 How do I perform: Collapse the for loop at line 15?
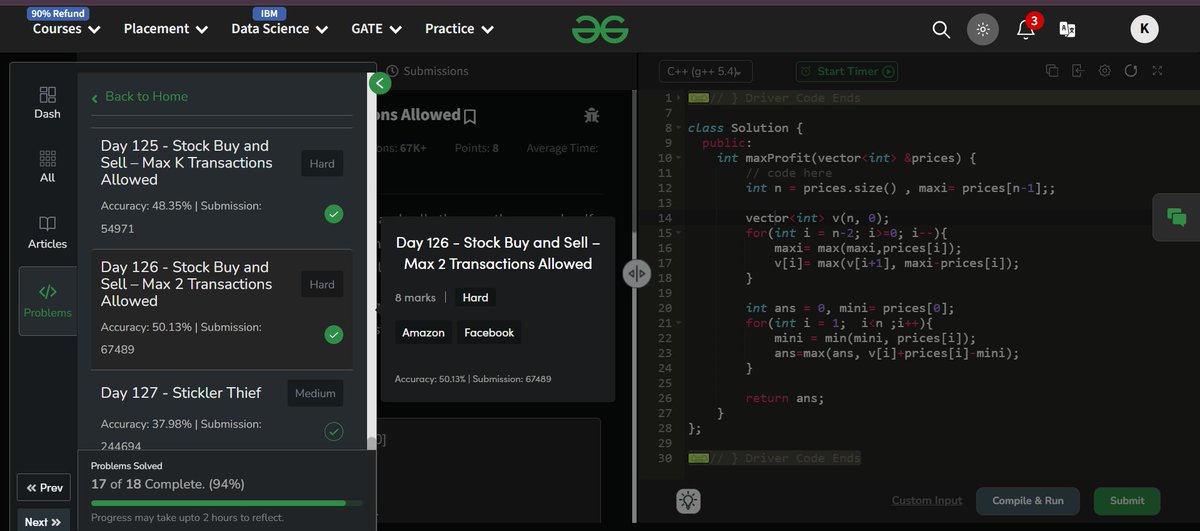pyautogui.click(x=679, y=233)
